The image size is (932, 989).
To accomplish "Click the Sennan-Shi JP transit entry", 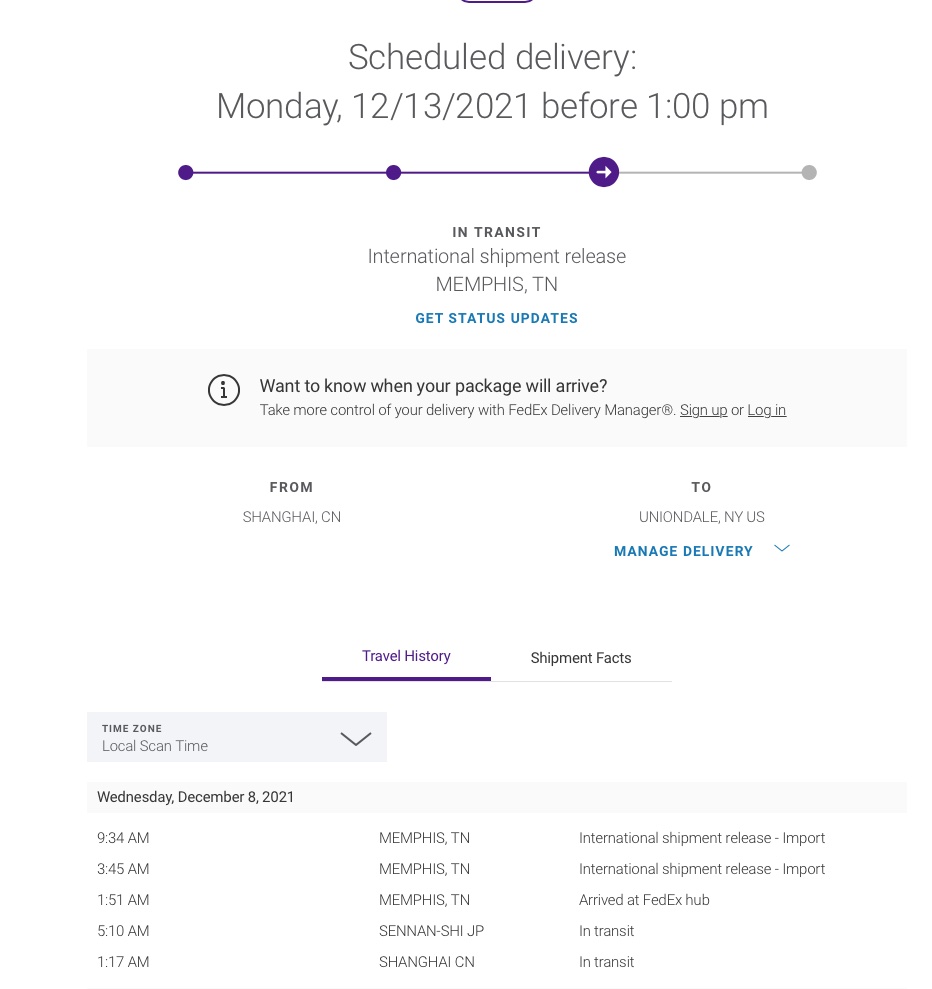I will 431,931.
